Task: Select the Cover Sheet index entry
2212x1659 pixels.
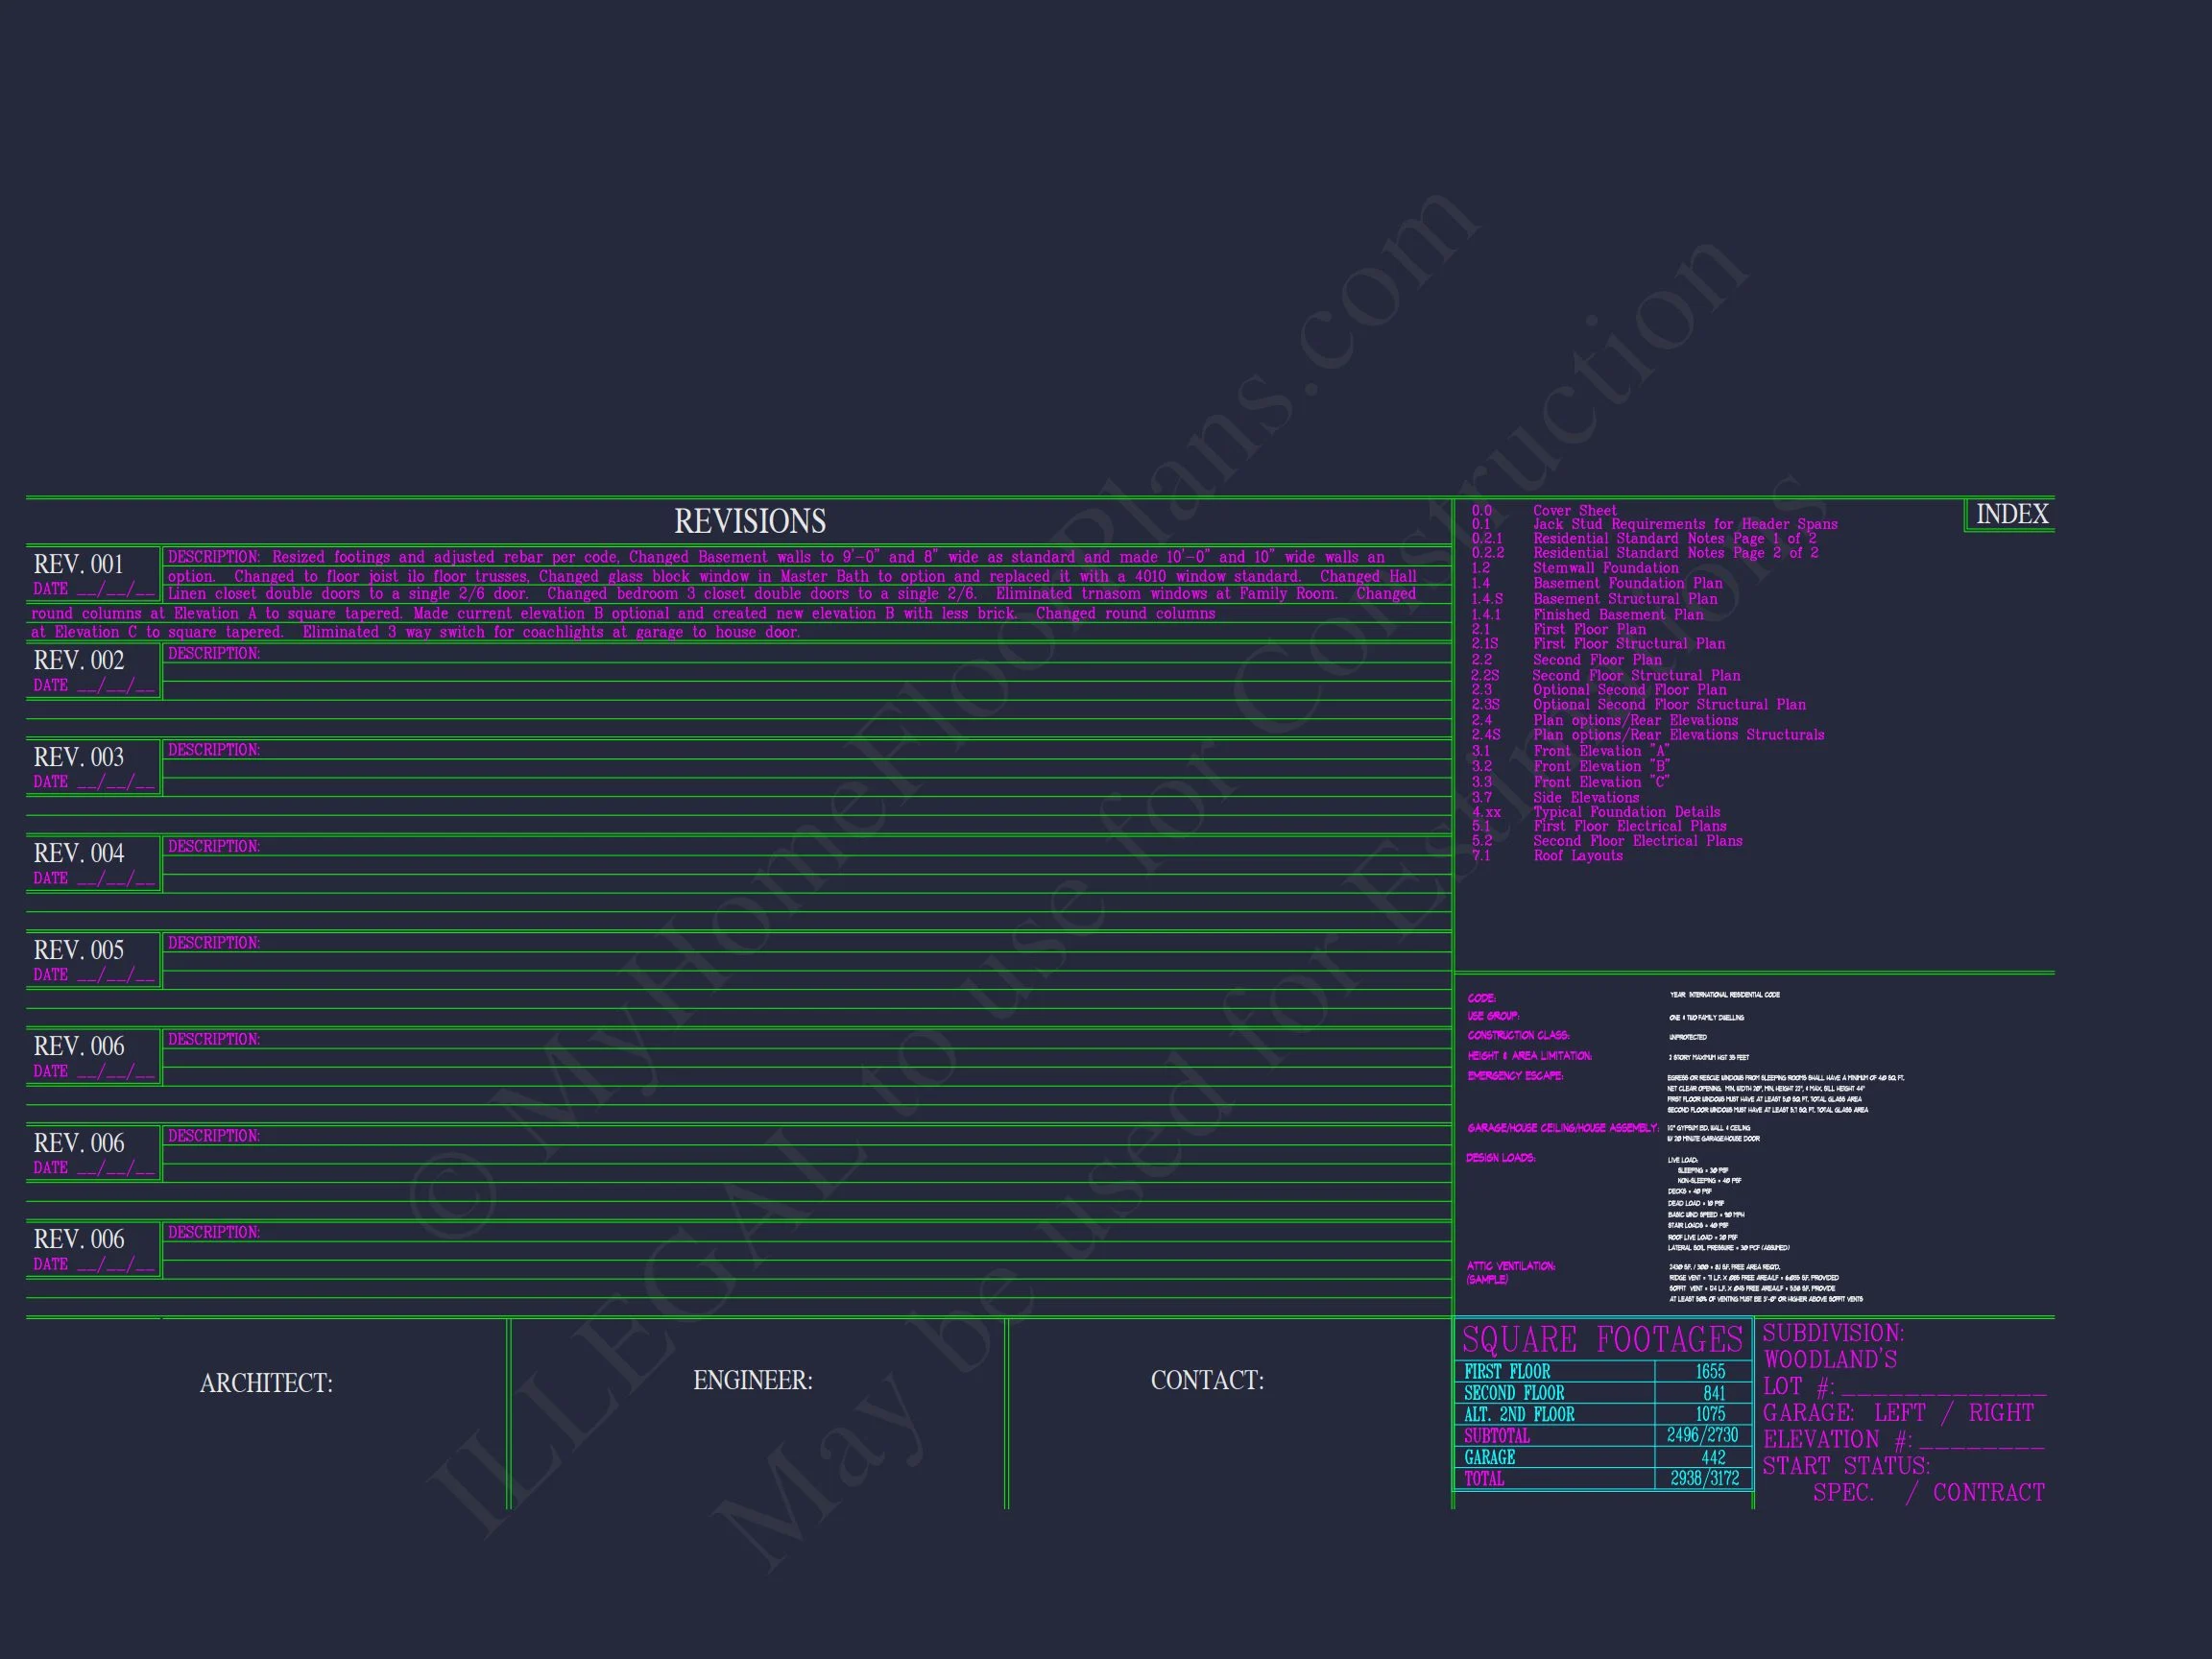Action: 1574,510
